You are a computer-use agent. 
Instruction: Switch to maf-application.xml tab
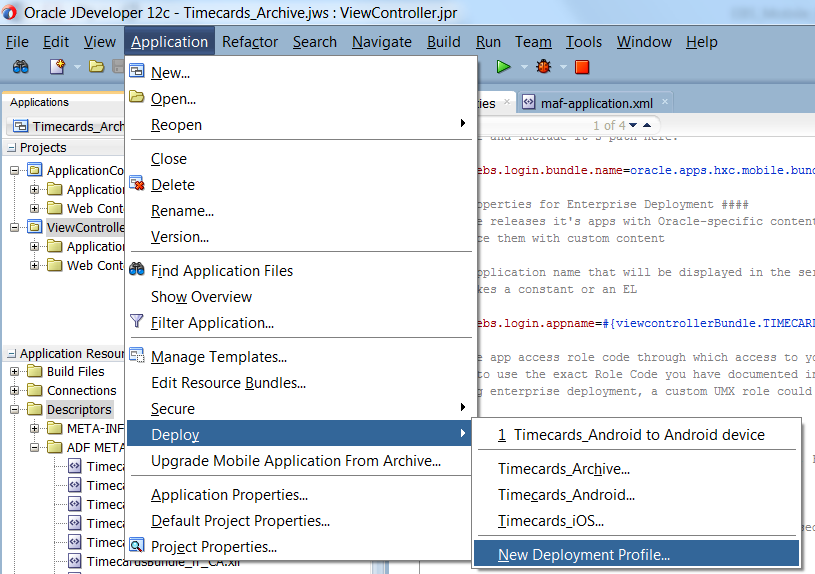596,103
